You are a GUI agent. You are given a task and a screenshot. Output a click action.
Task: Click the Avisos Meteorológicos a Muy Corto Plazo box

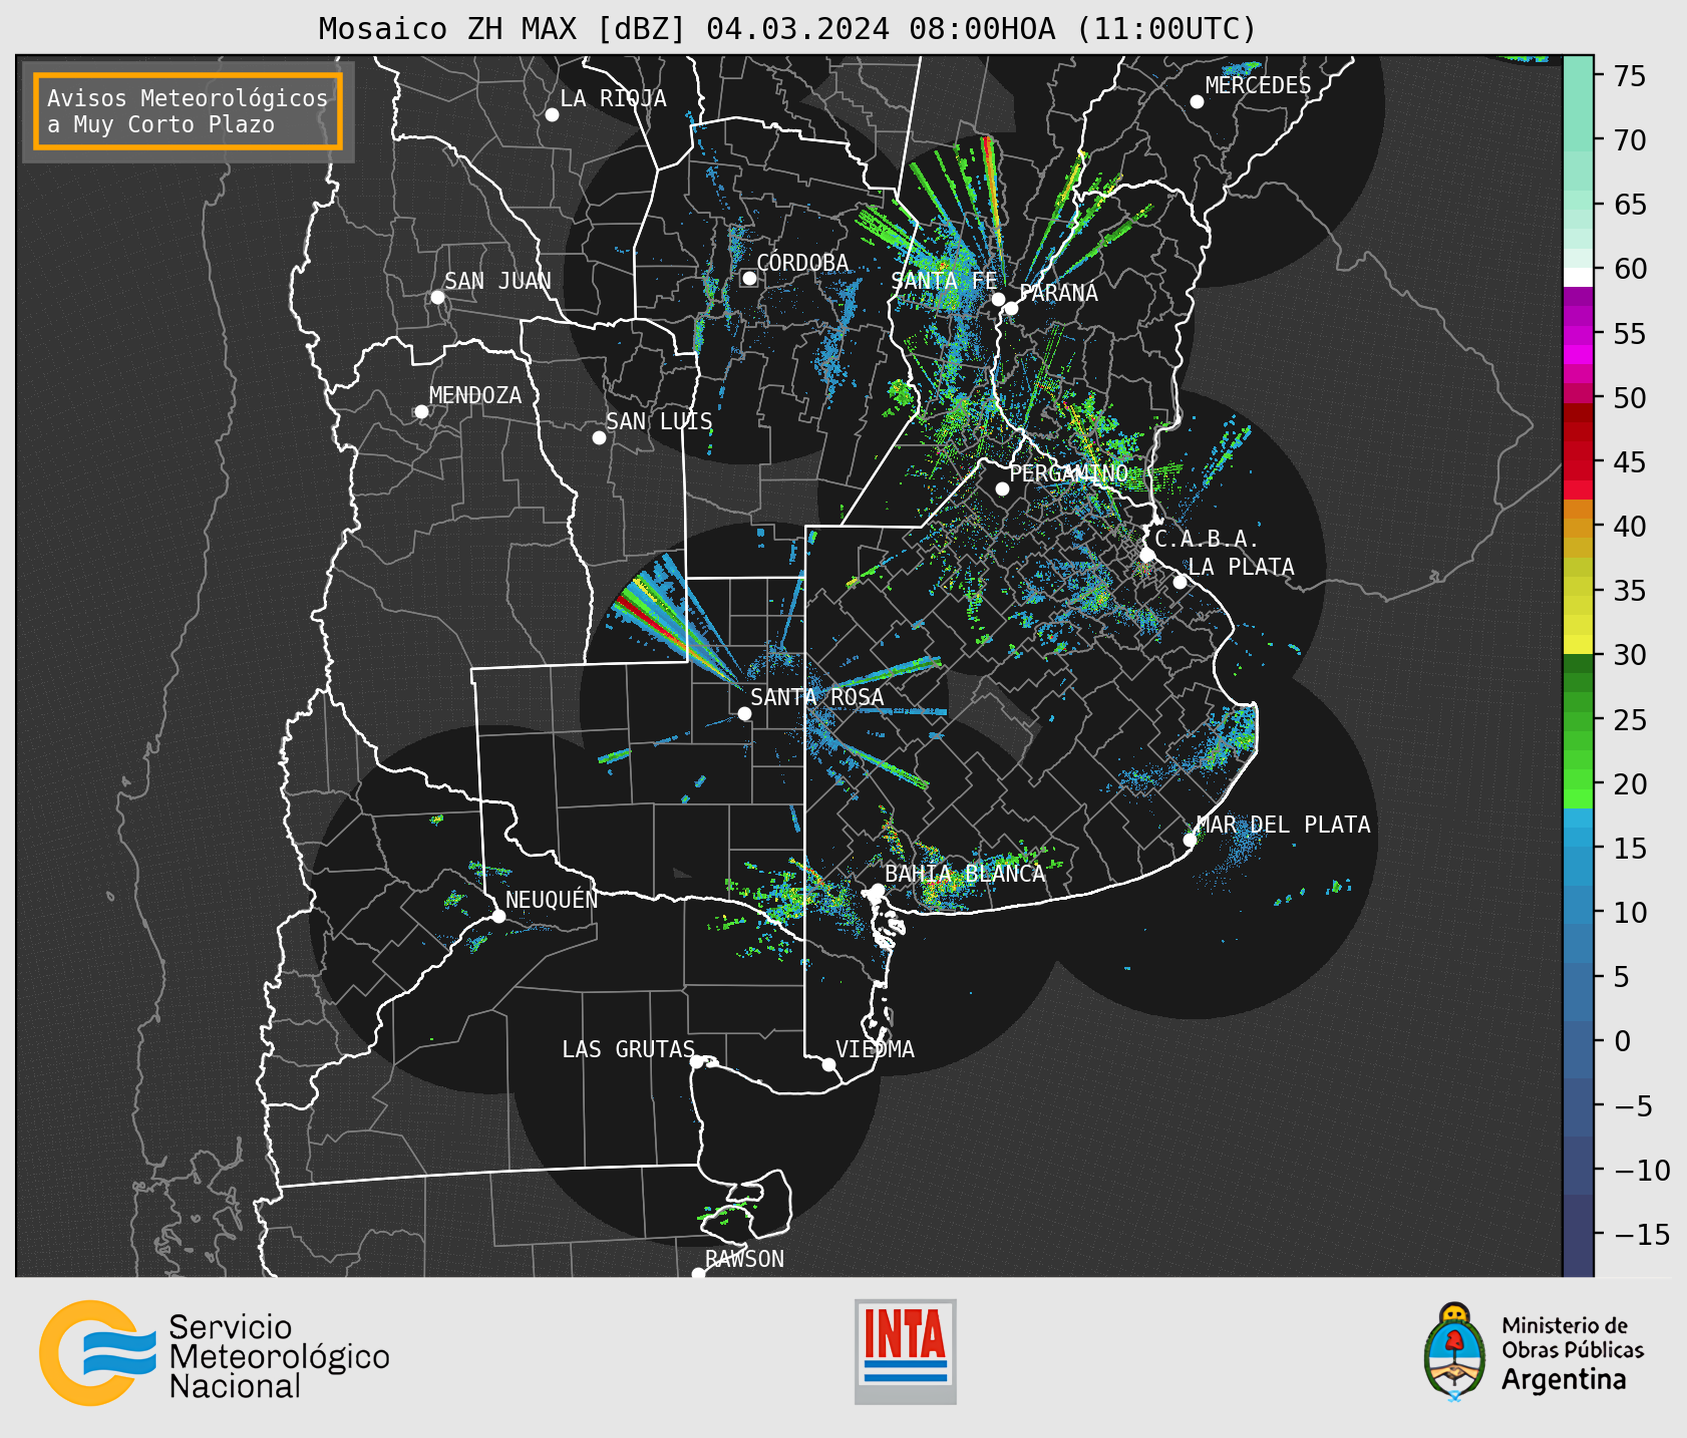click(x=188, y=111)
